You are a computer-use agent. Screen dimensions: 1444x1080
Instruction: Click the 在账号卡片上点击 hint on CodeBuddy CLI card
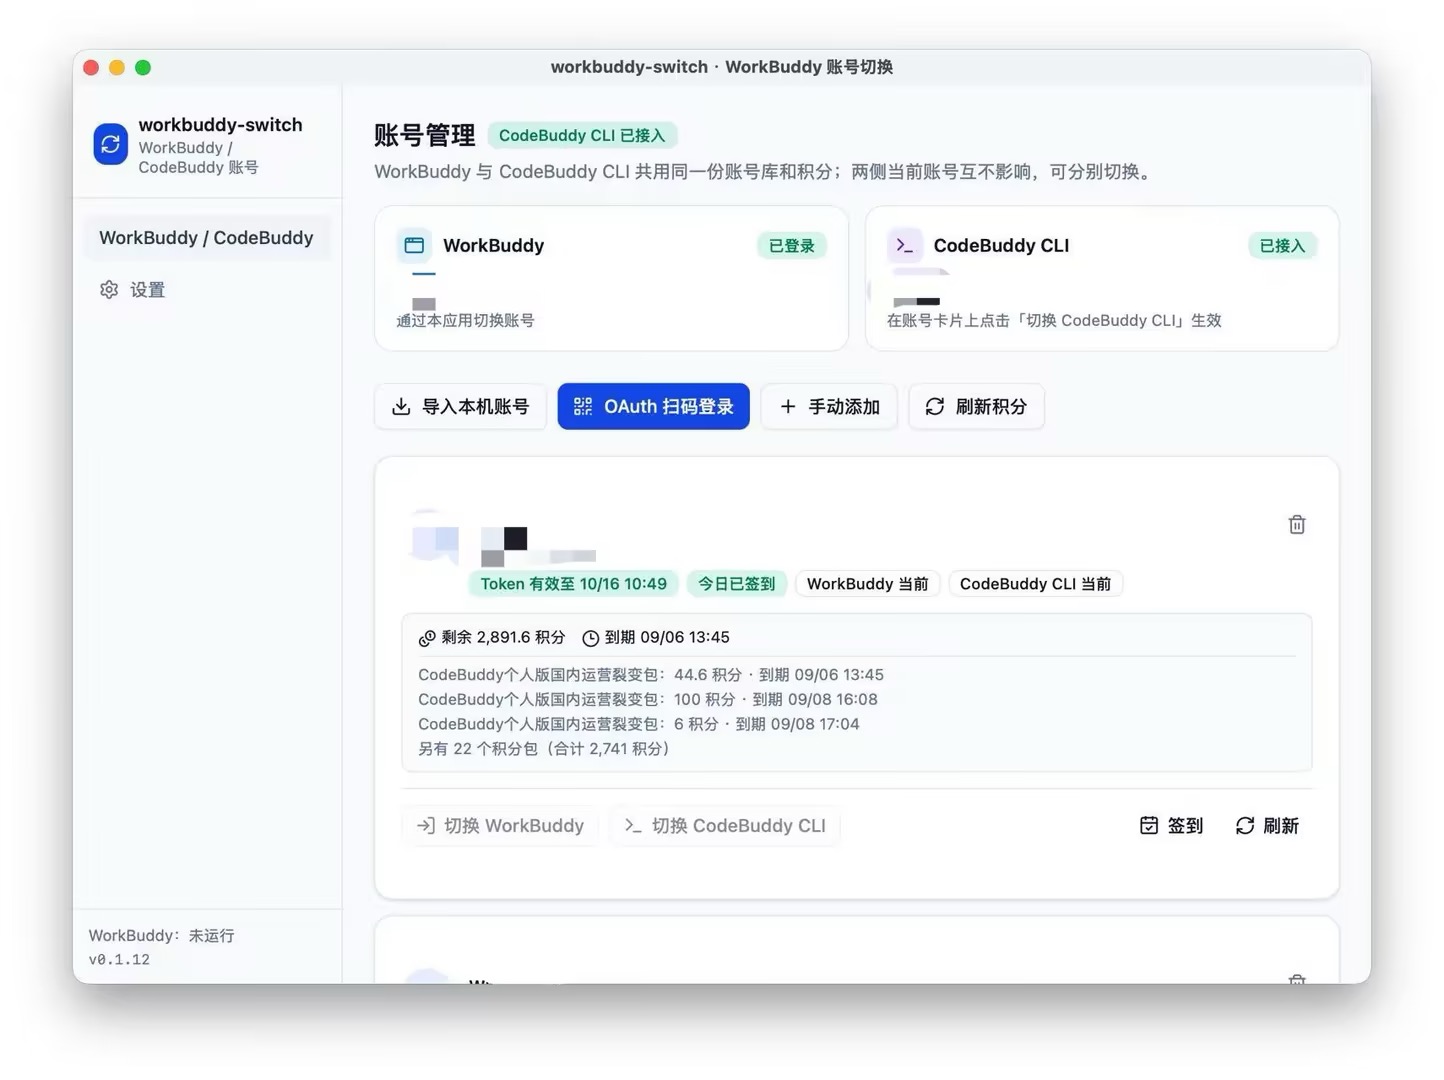(x=1054, y=321)
